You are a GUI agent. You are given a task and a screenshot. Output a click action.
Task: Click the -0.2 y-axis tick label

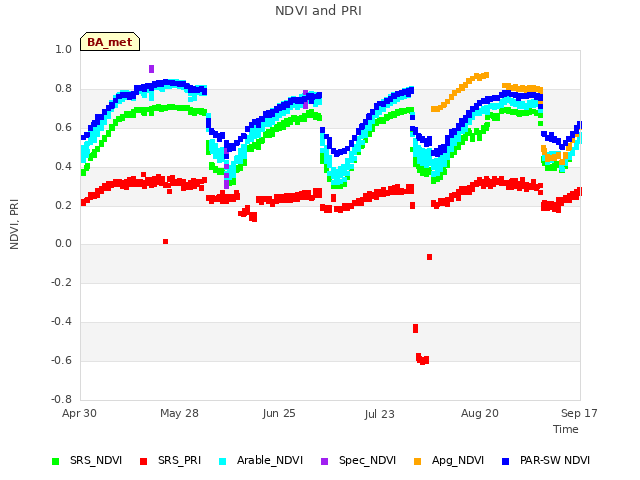tap(61, 282)
